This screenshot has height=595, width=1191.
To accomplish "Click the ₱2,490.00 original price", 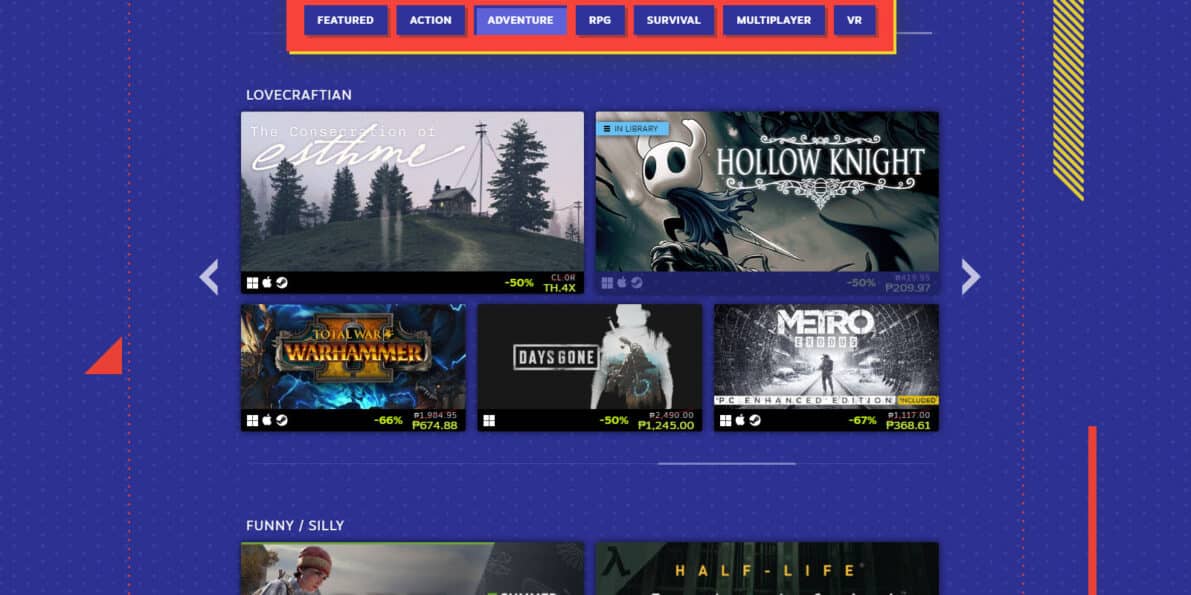I will click(671, 415).
